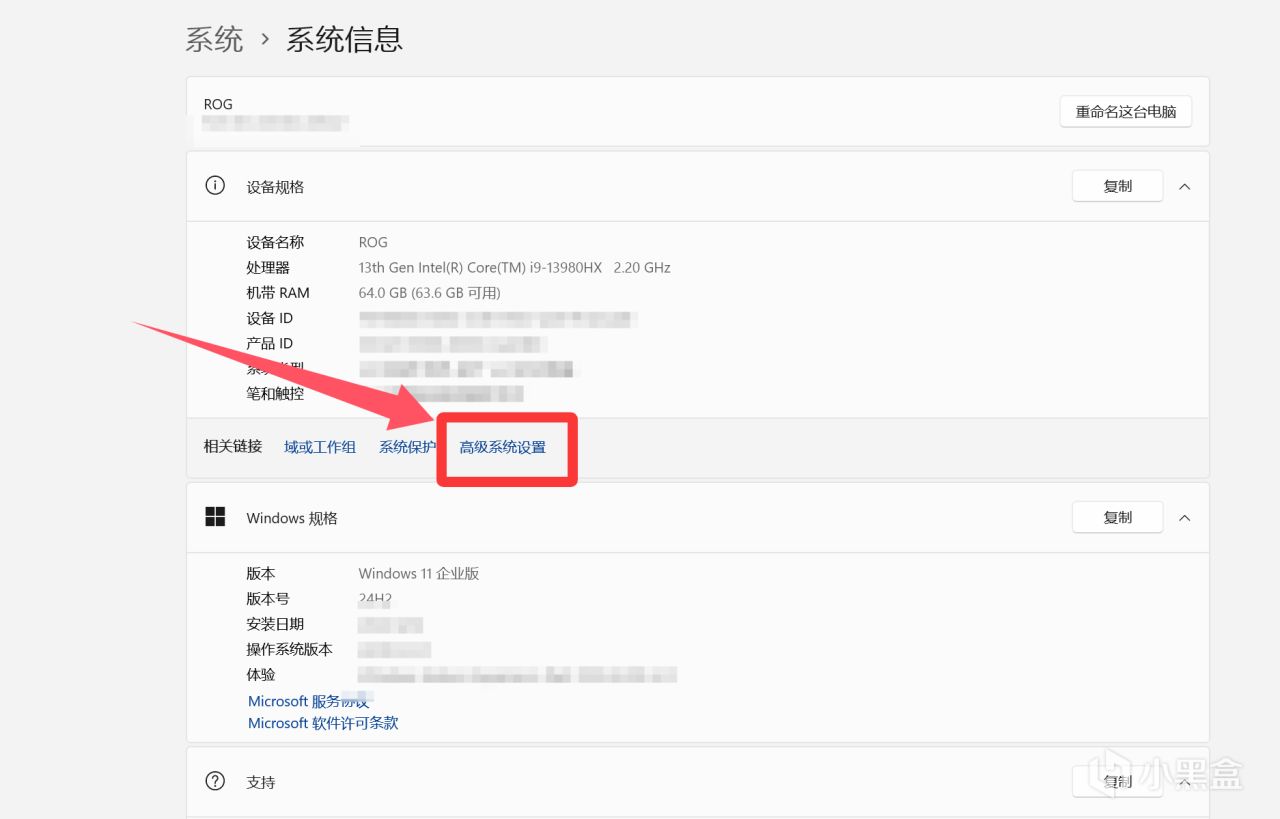The image size is (1280, 819).
Task: Open the Microsoft 服务协议 link
Action: pyautogui.click(x=308, y=701)
